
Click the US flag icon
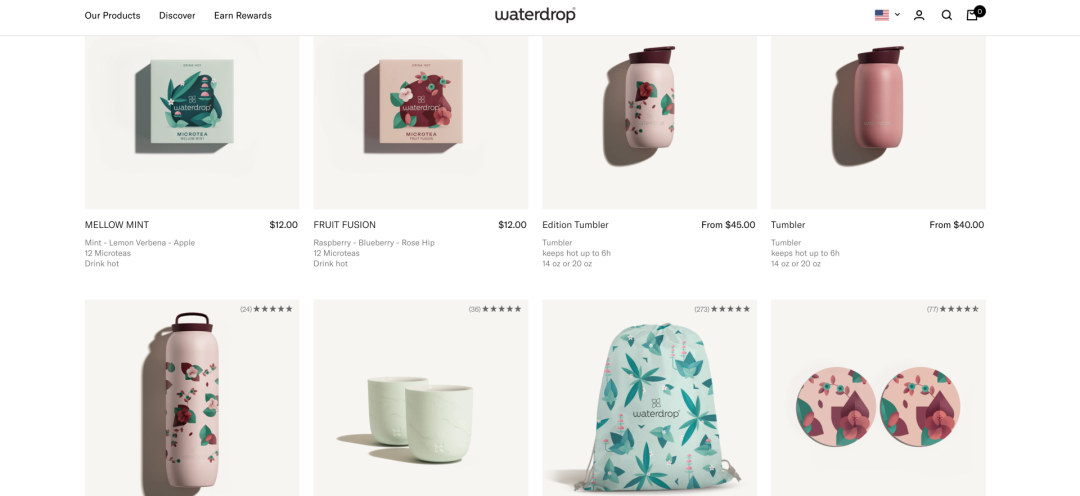click(x=882, y=15)
